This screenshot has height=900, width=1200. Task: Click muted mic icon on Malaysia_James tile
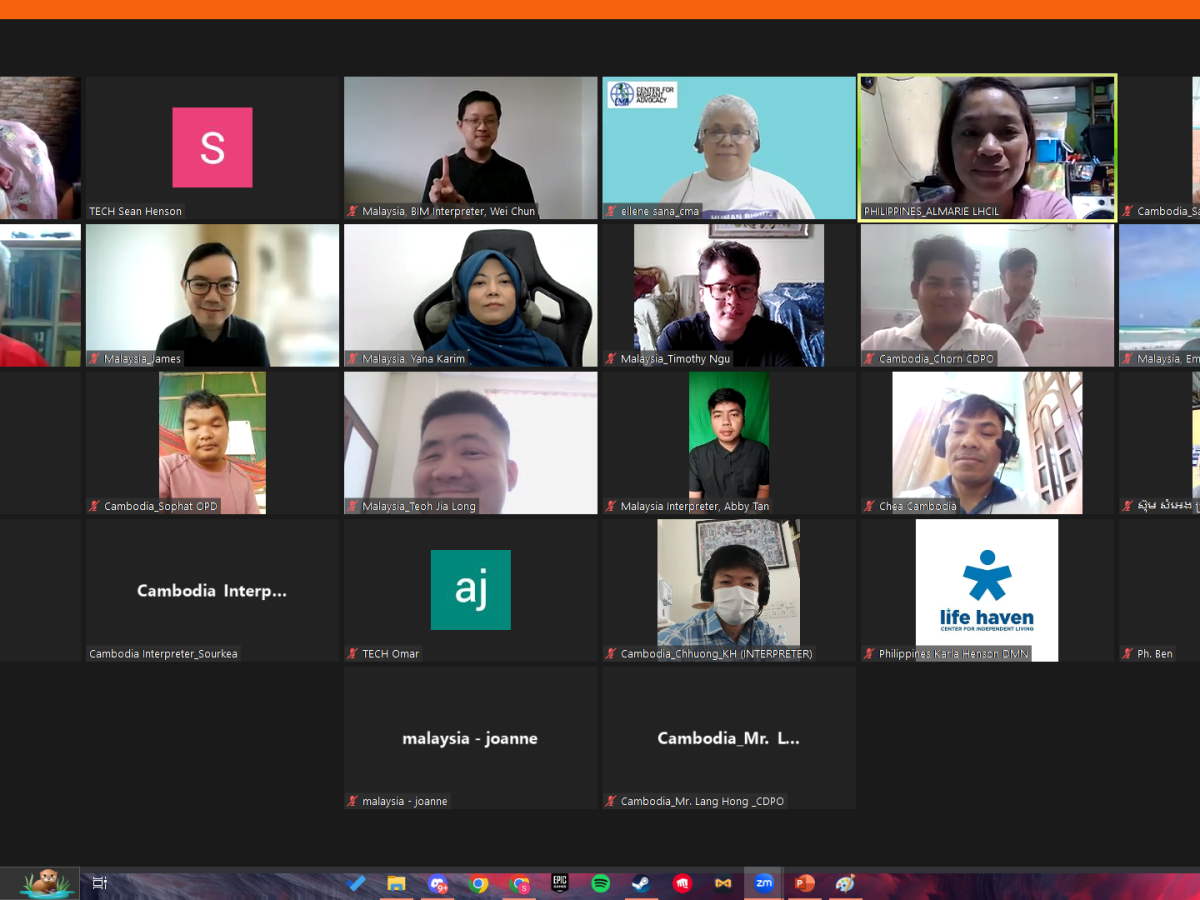tap(95, 359)
